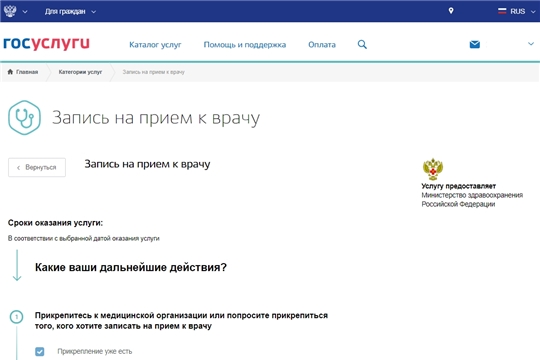Click the home icon in breadcrumbs
Image resolution: width=540 pixels, height=360 pixels.
10,72
